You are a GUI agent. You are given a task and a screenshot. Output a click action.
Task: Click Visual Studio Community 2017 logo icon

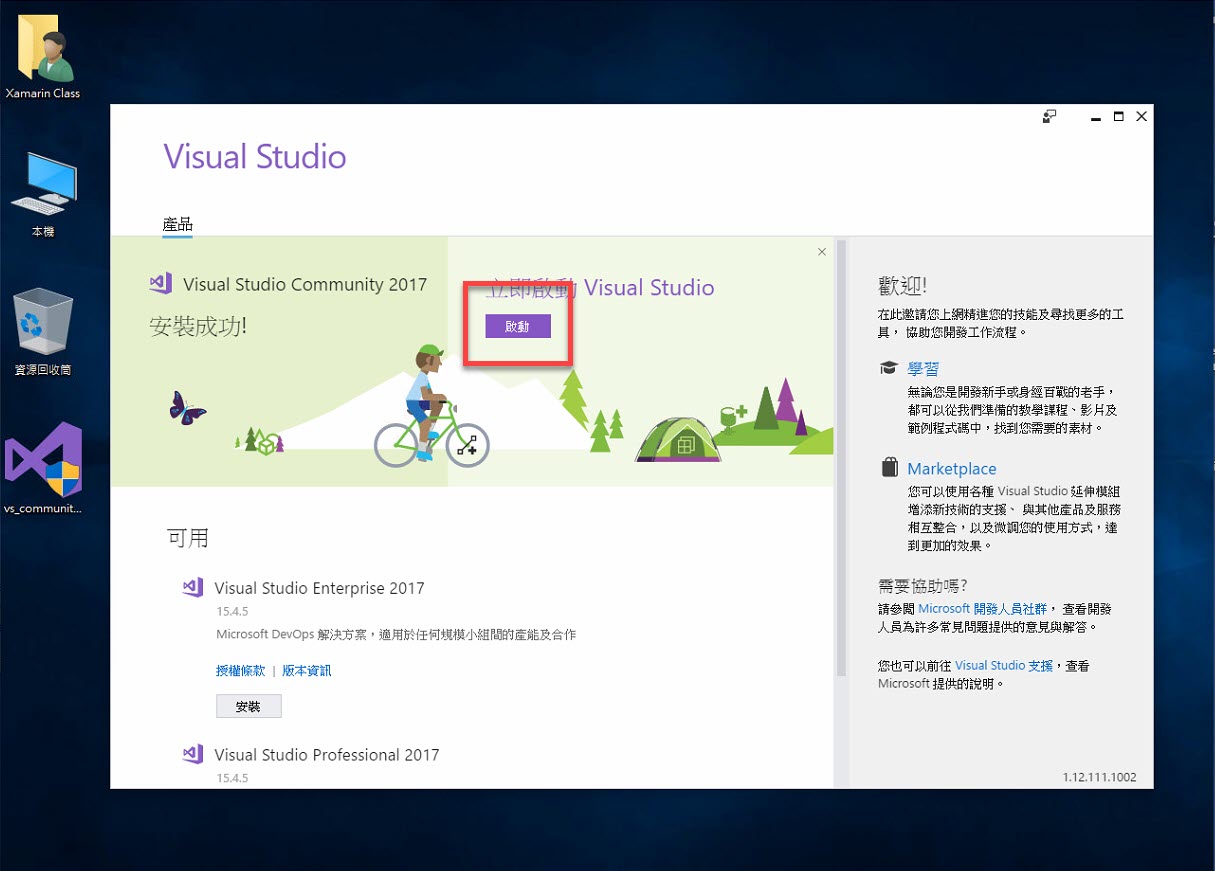point(161,284)
